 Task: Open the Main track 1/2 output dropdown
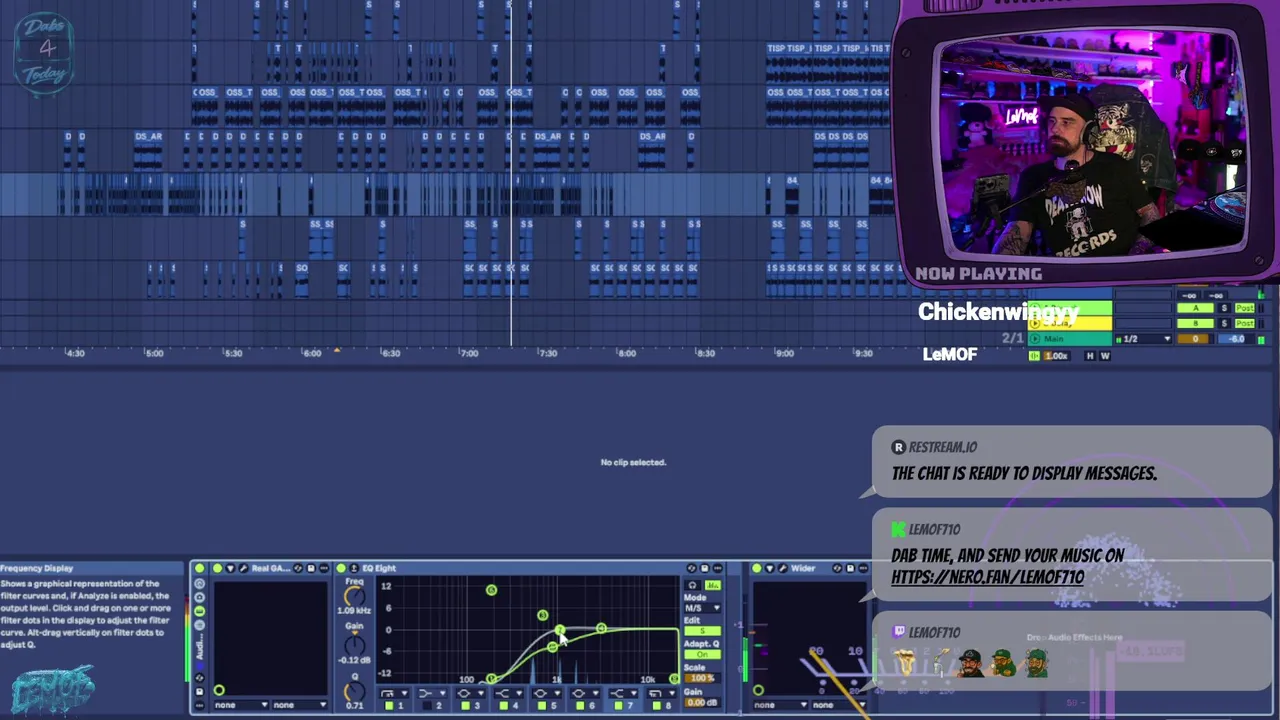pyautogui.click(x=1143, y=339)
